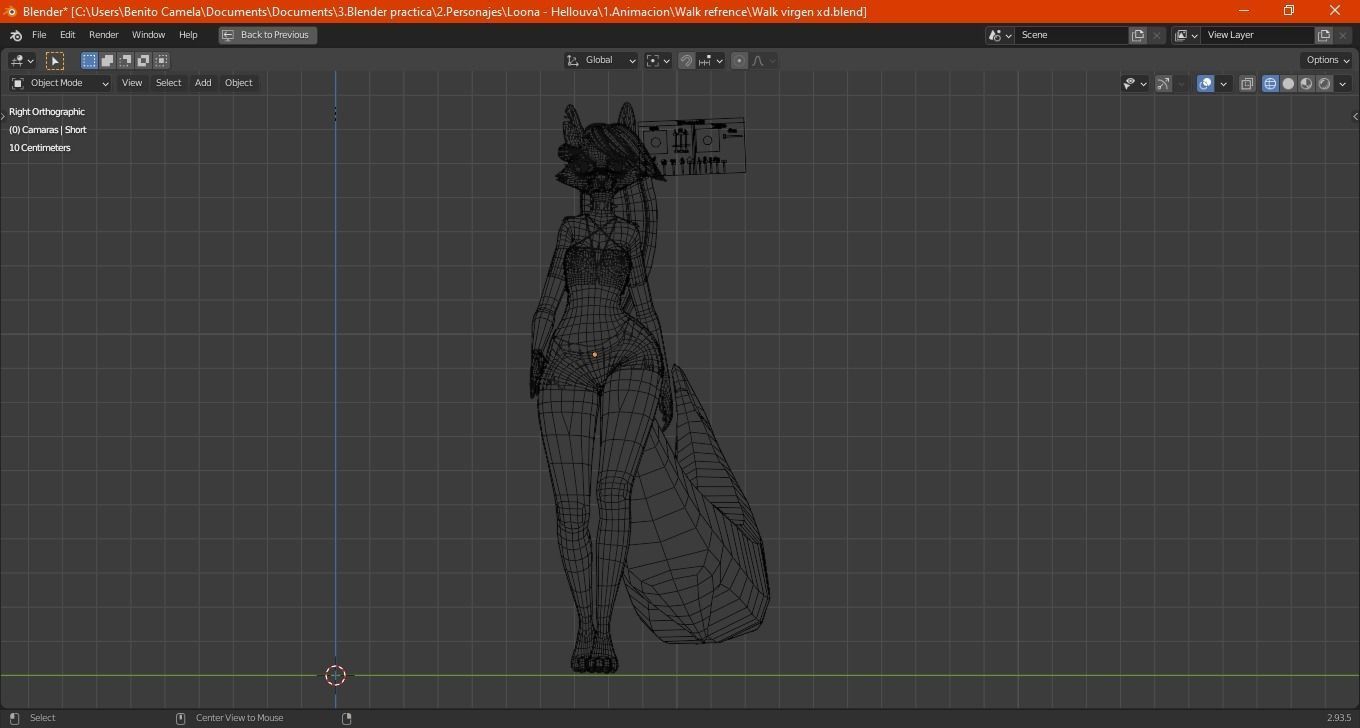
Task: Click the boombox wireframe object
Action: 693,147
